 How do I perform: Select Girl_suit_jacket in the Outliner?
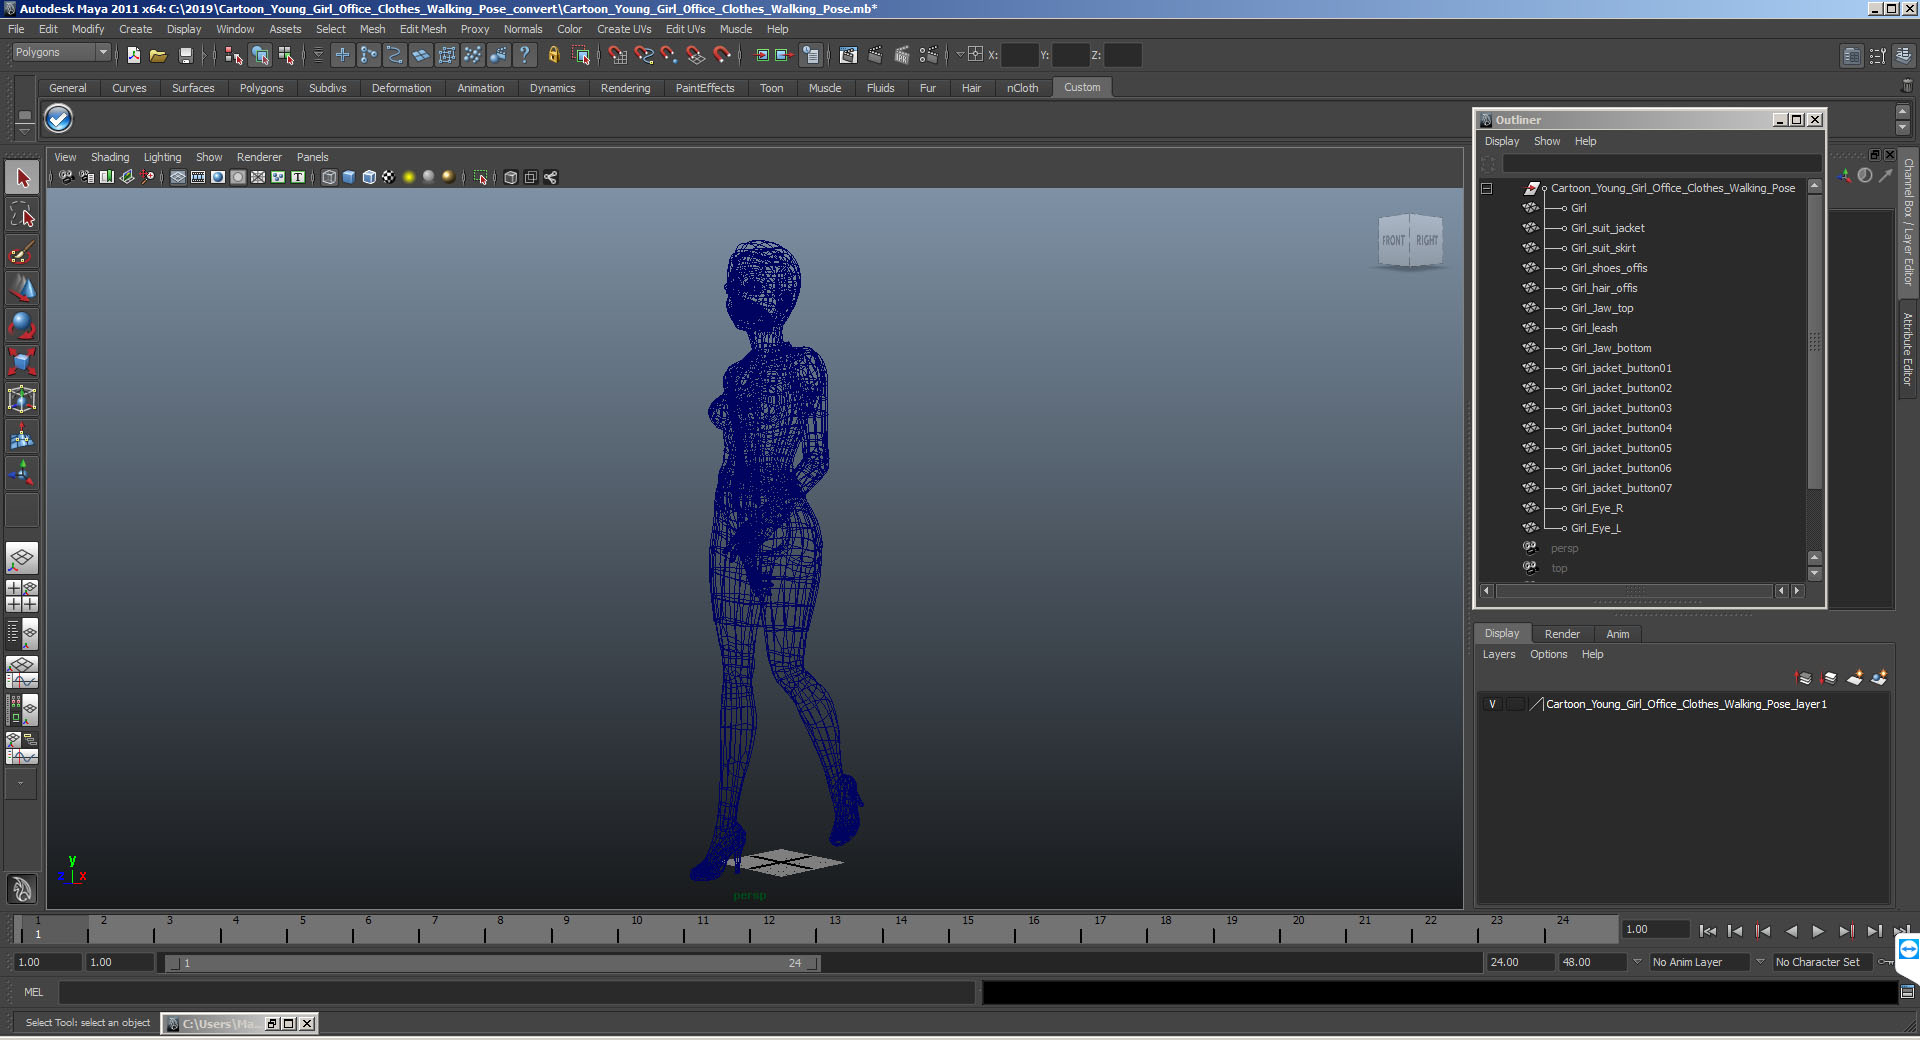(x=1607, y=228)
